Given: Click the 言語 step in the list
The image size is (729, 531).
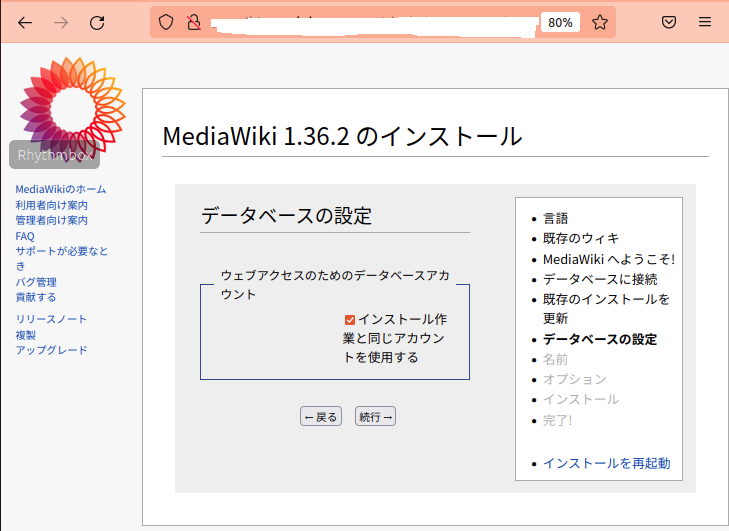Looking at the screenshot, I should click(556, 219).
